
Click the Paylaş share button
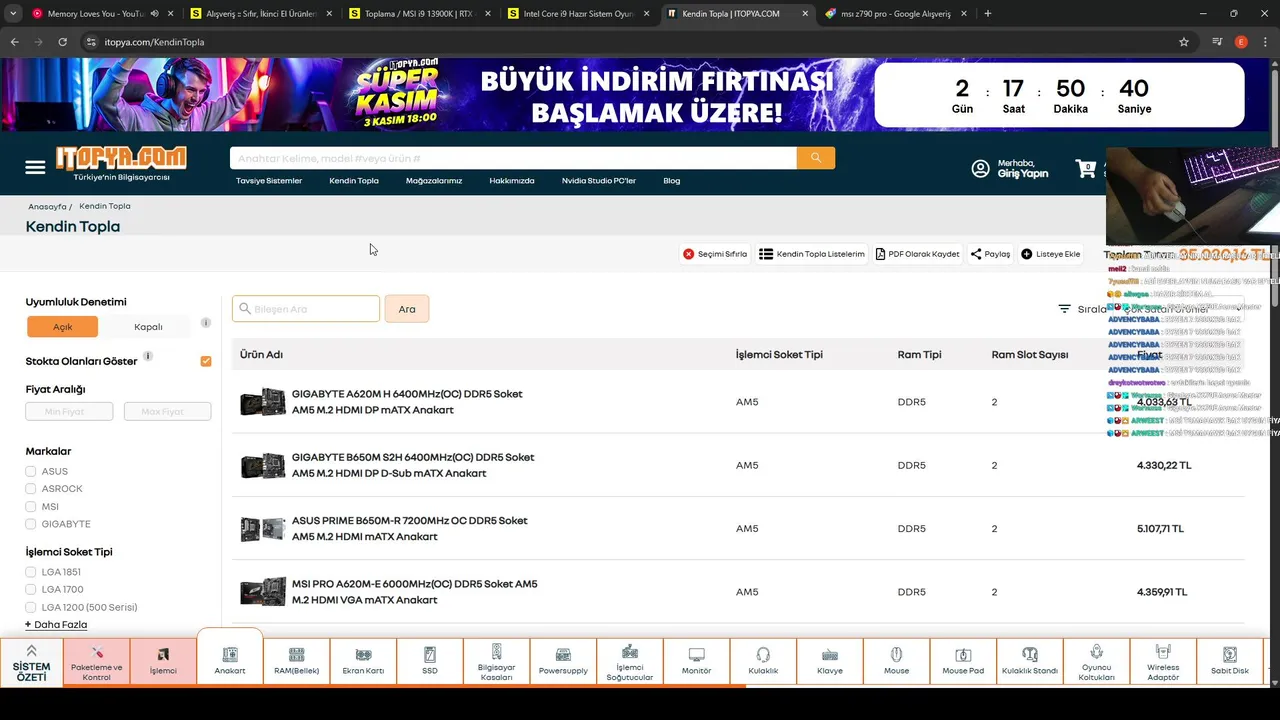click(x=990, y=254)
